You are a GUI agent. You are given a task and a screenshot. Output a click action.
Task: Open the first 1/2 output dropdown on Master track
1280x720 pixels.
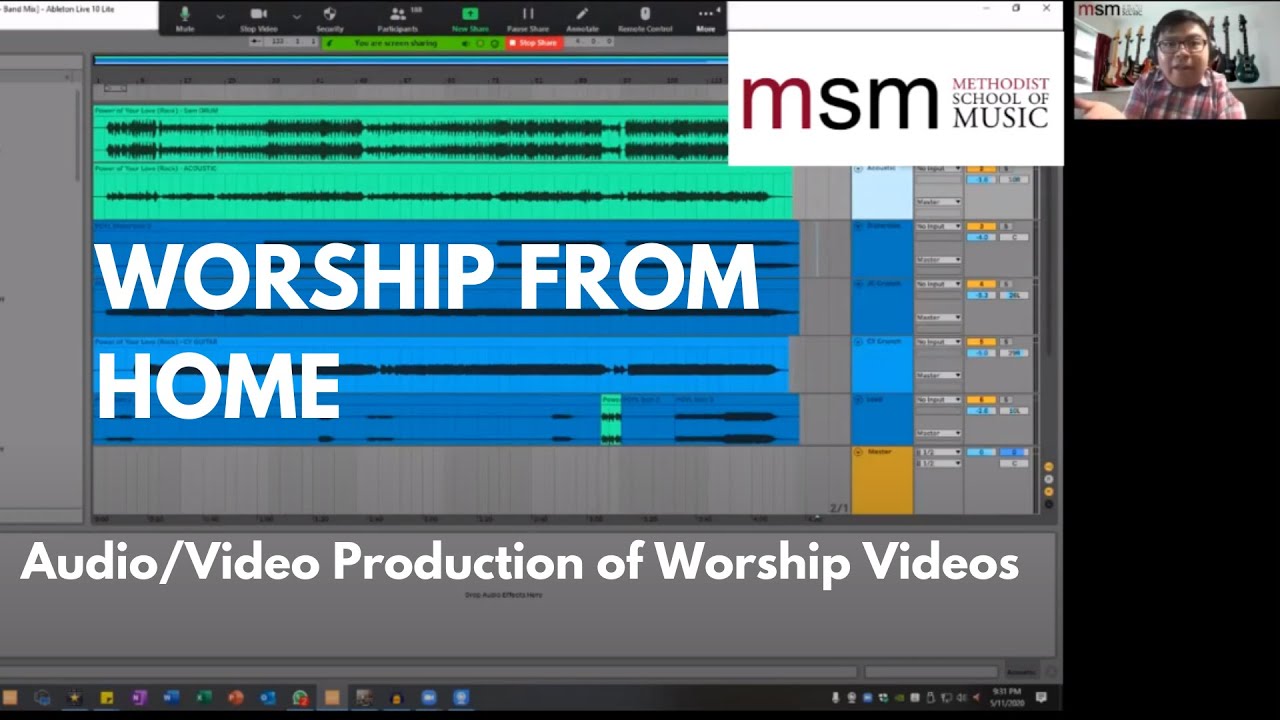[x=938, y=452]
